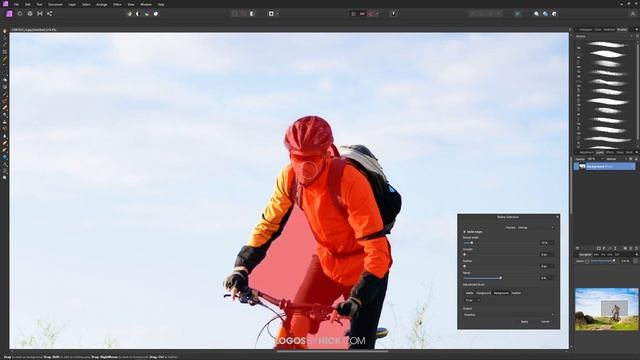The width and height of the screenshot is (640, 360).
Task: Open the Select menu
Action: tap(86, 4)
